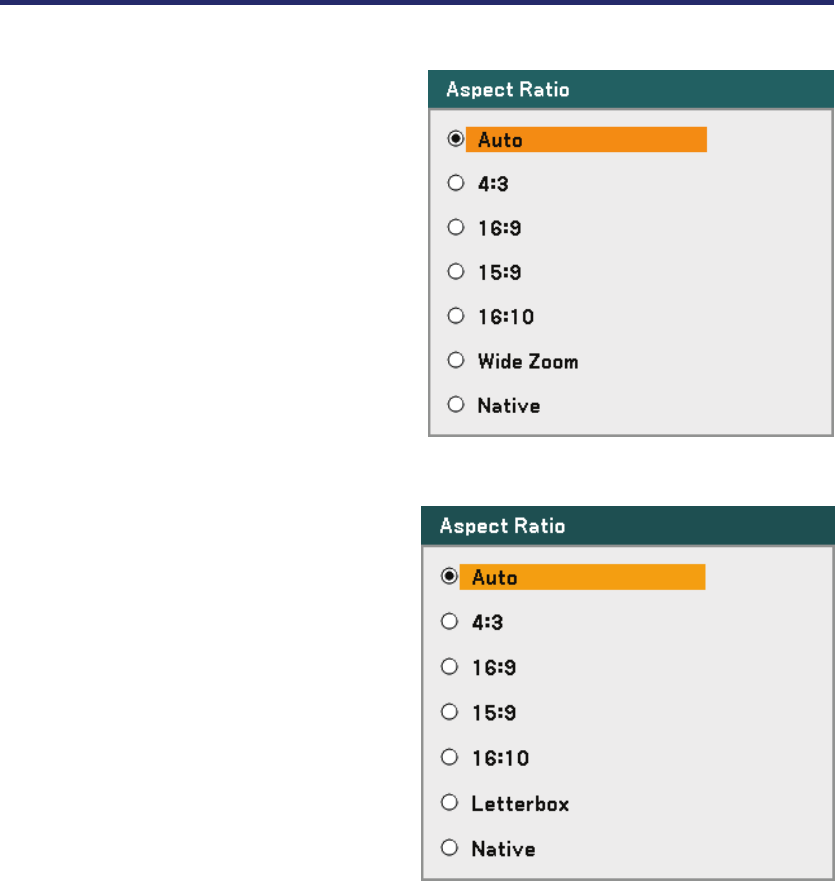Choose 4:3 in the menu containing Letterbox
Image resolution: width=835 pixels, height=881 pixels.
pyautogui.click(x=450, y=622)
